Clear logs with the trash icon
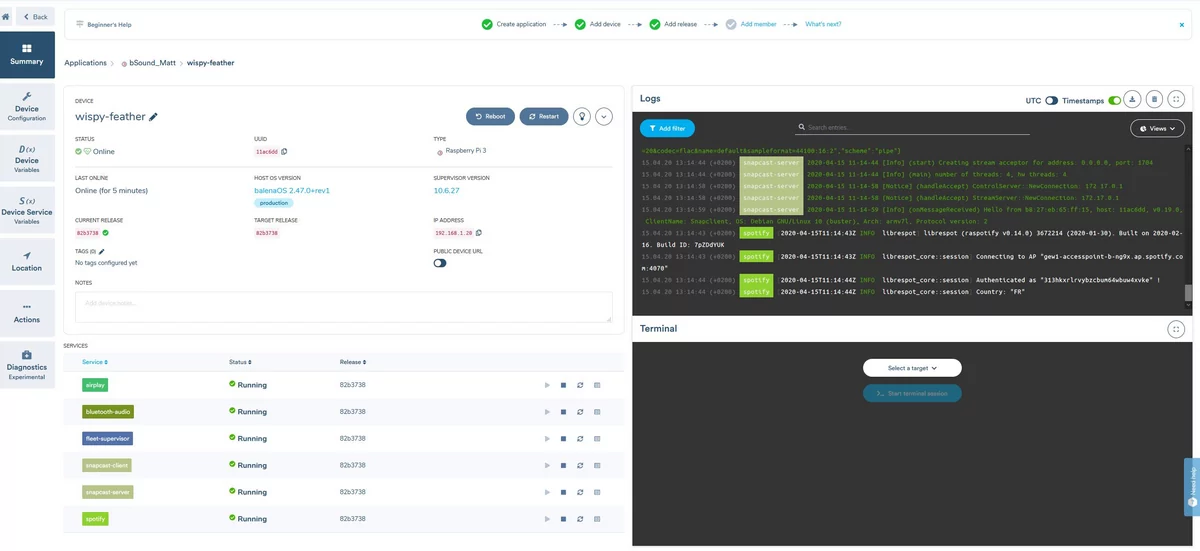 (x=1154, y=99)
